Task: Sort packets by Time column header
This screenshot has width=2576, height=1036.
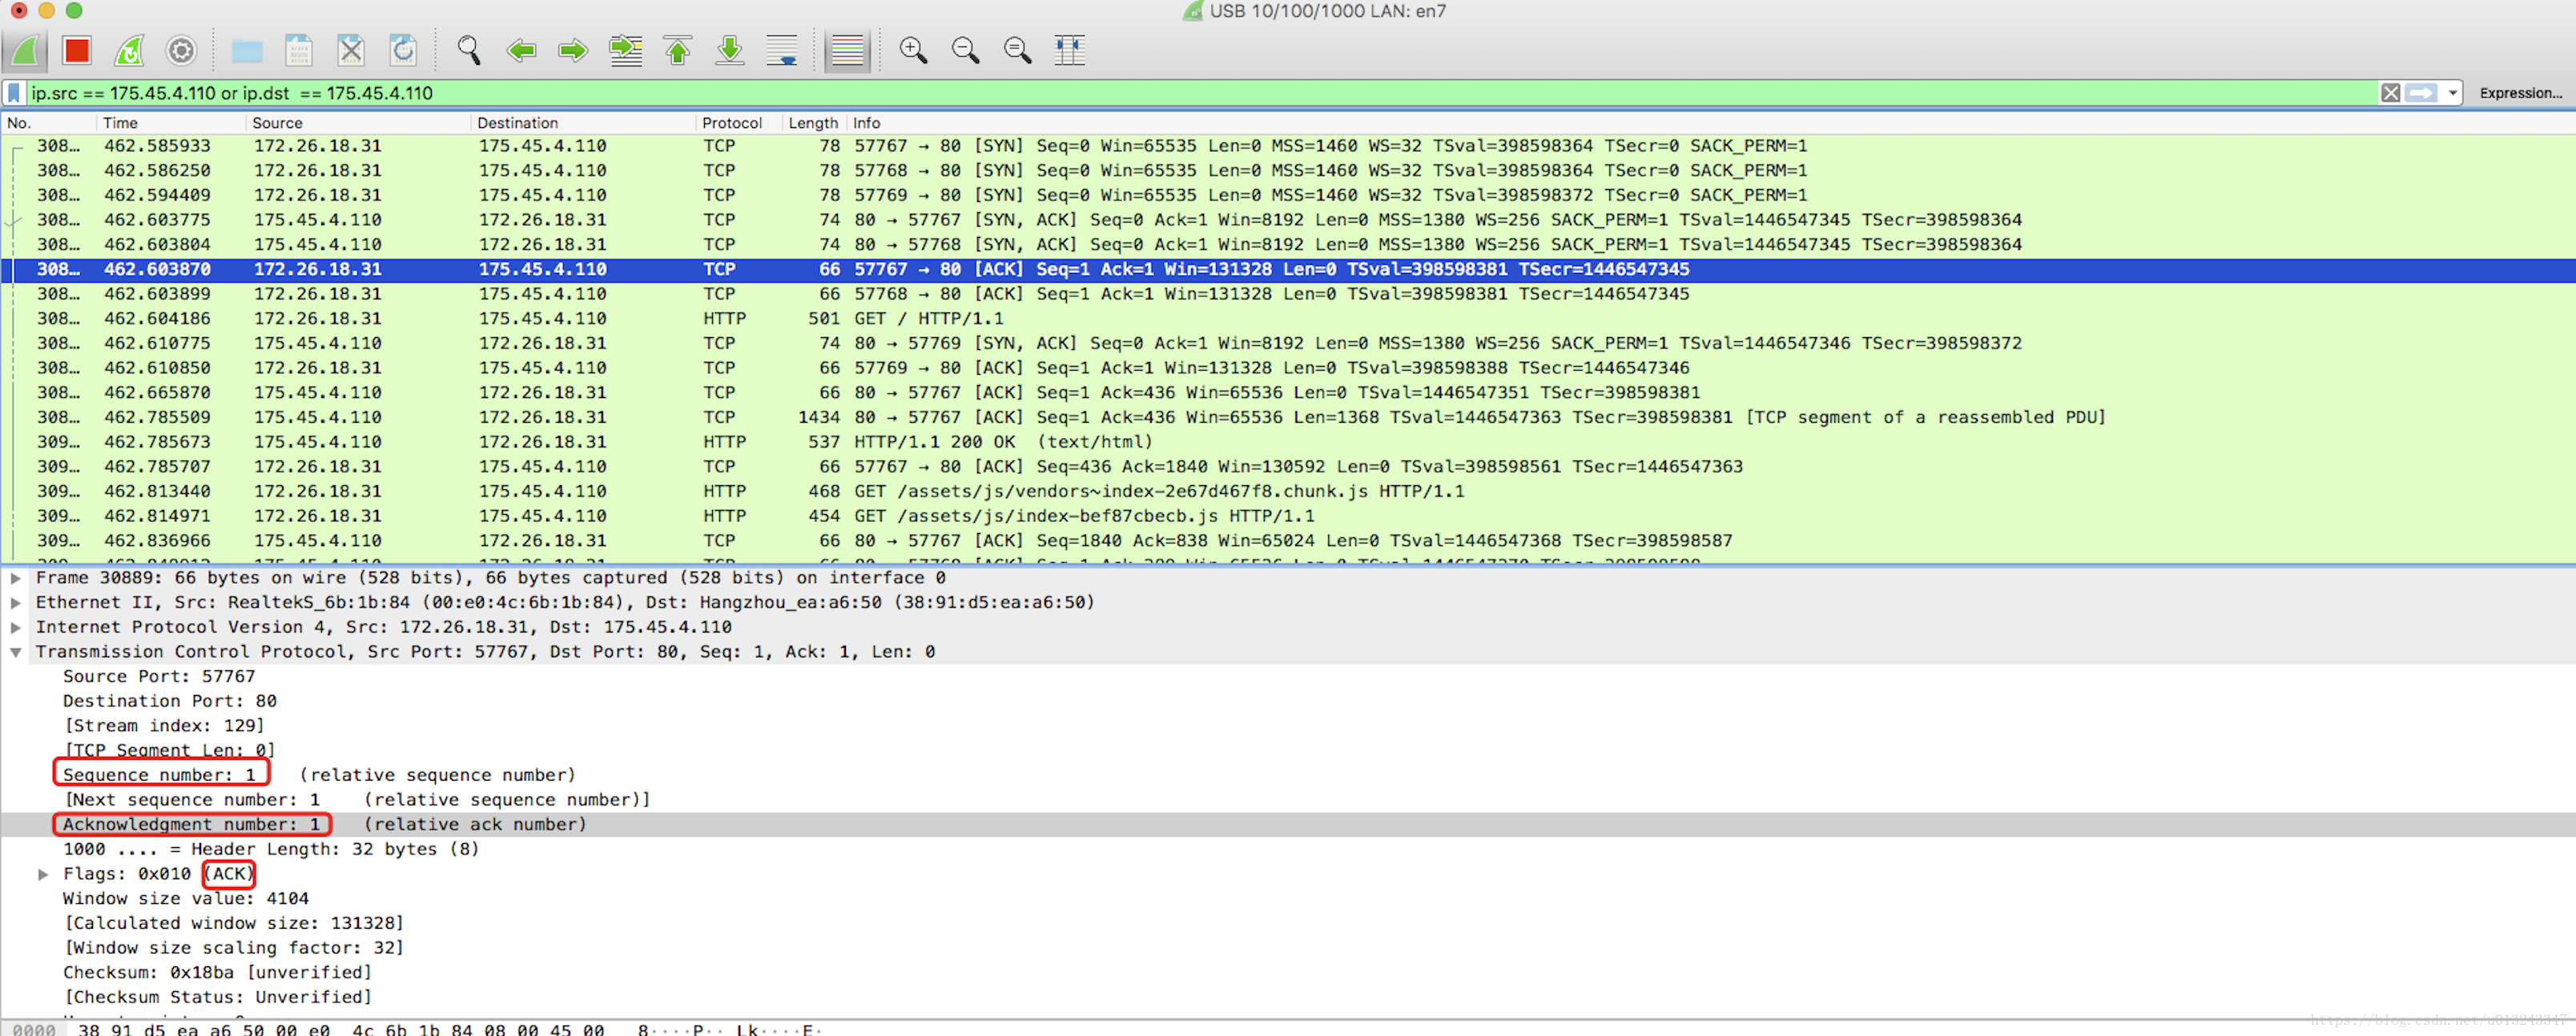Action: click(x=120, y=123)
